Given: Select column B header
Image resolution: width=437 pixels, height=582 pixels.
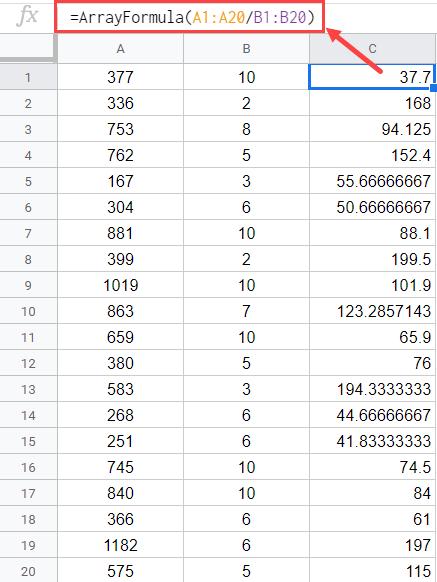Looking at the screenshot, I should [246, 49].
